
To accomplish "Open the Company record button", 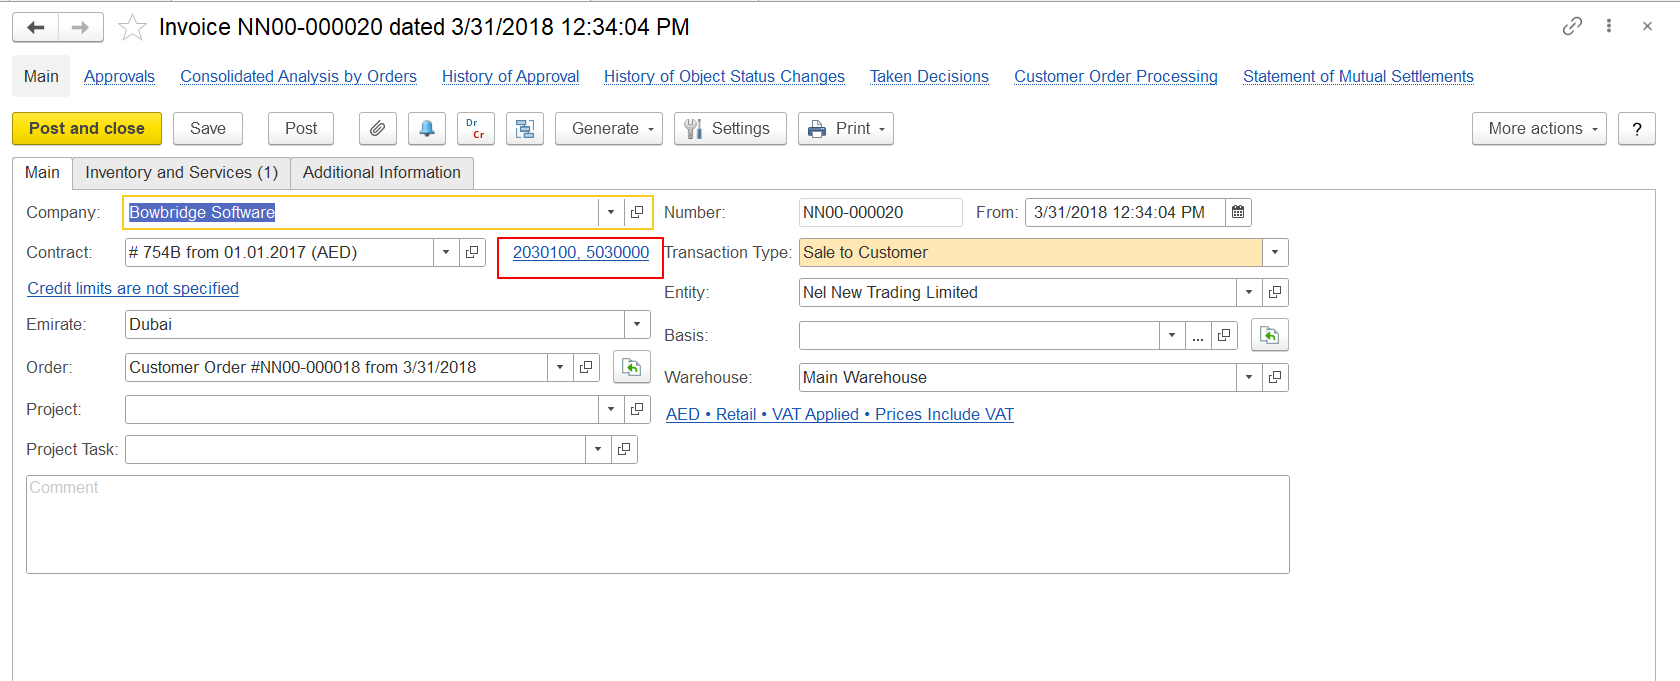I will click(x=637, y=212).
